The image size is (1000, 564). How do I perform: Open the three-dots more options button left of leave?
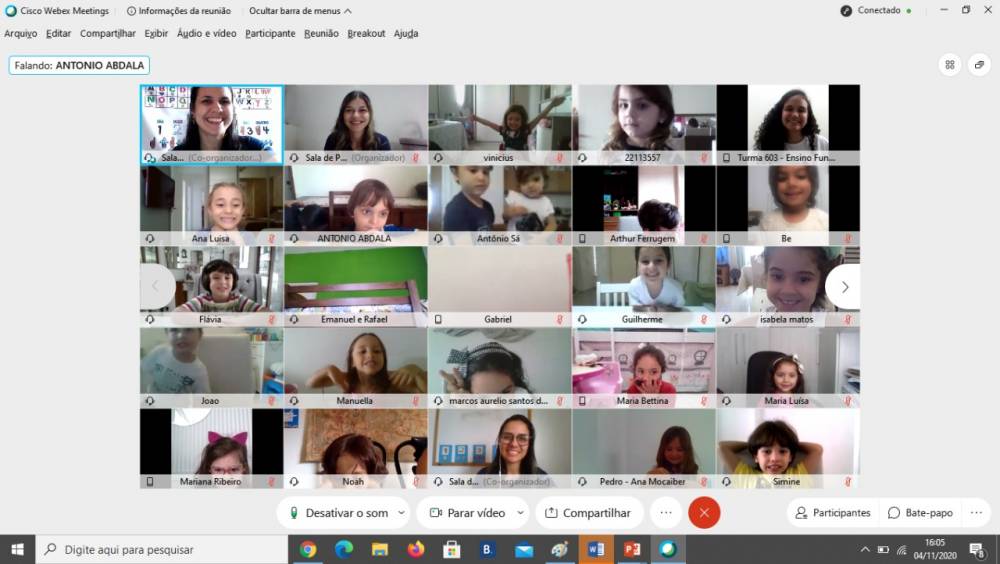point(666,513)
